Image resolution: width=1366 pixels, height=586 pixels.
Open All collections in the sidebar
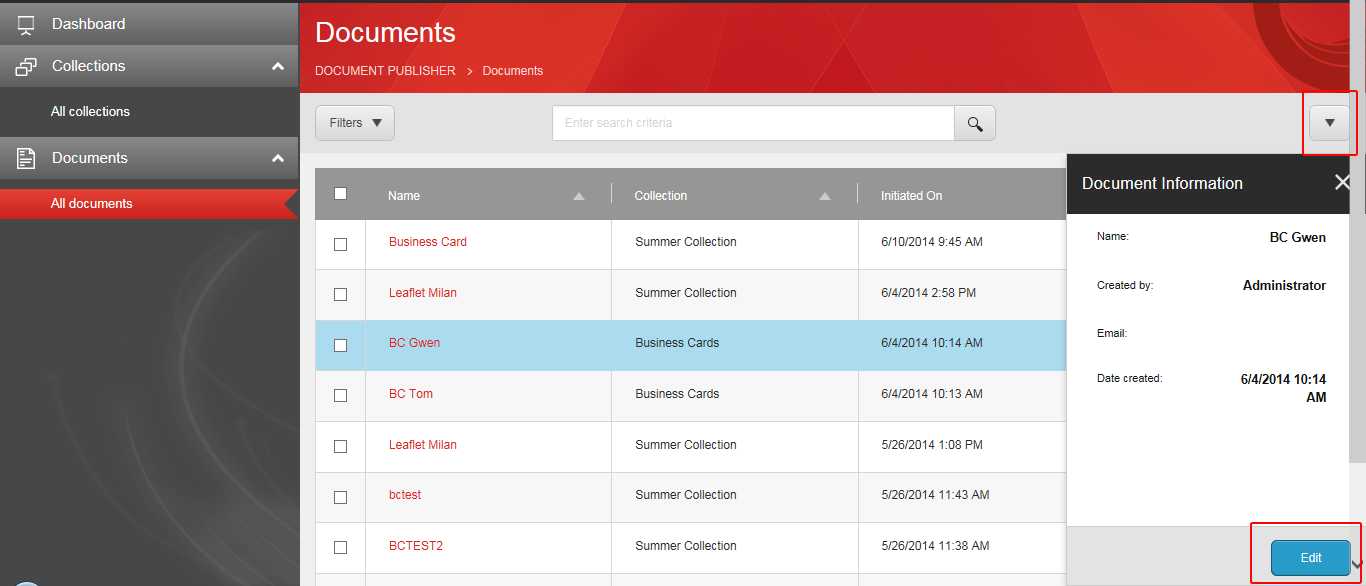point(90,112)
